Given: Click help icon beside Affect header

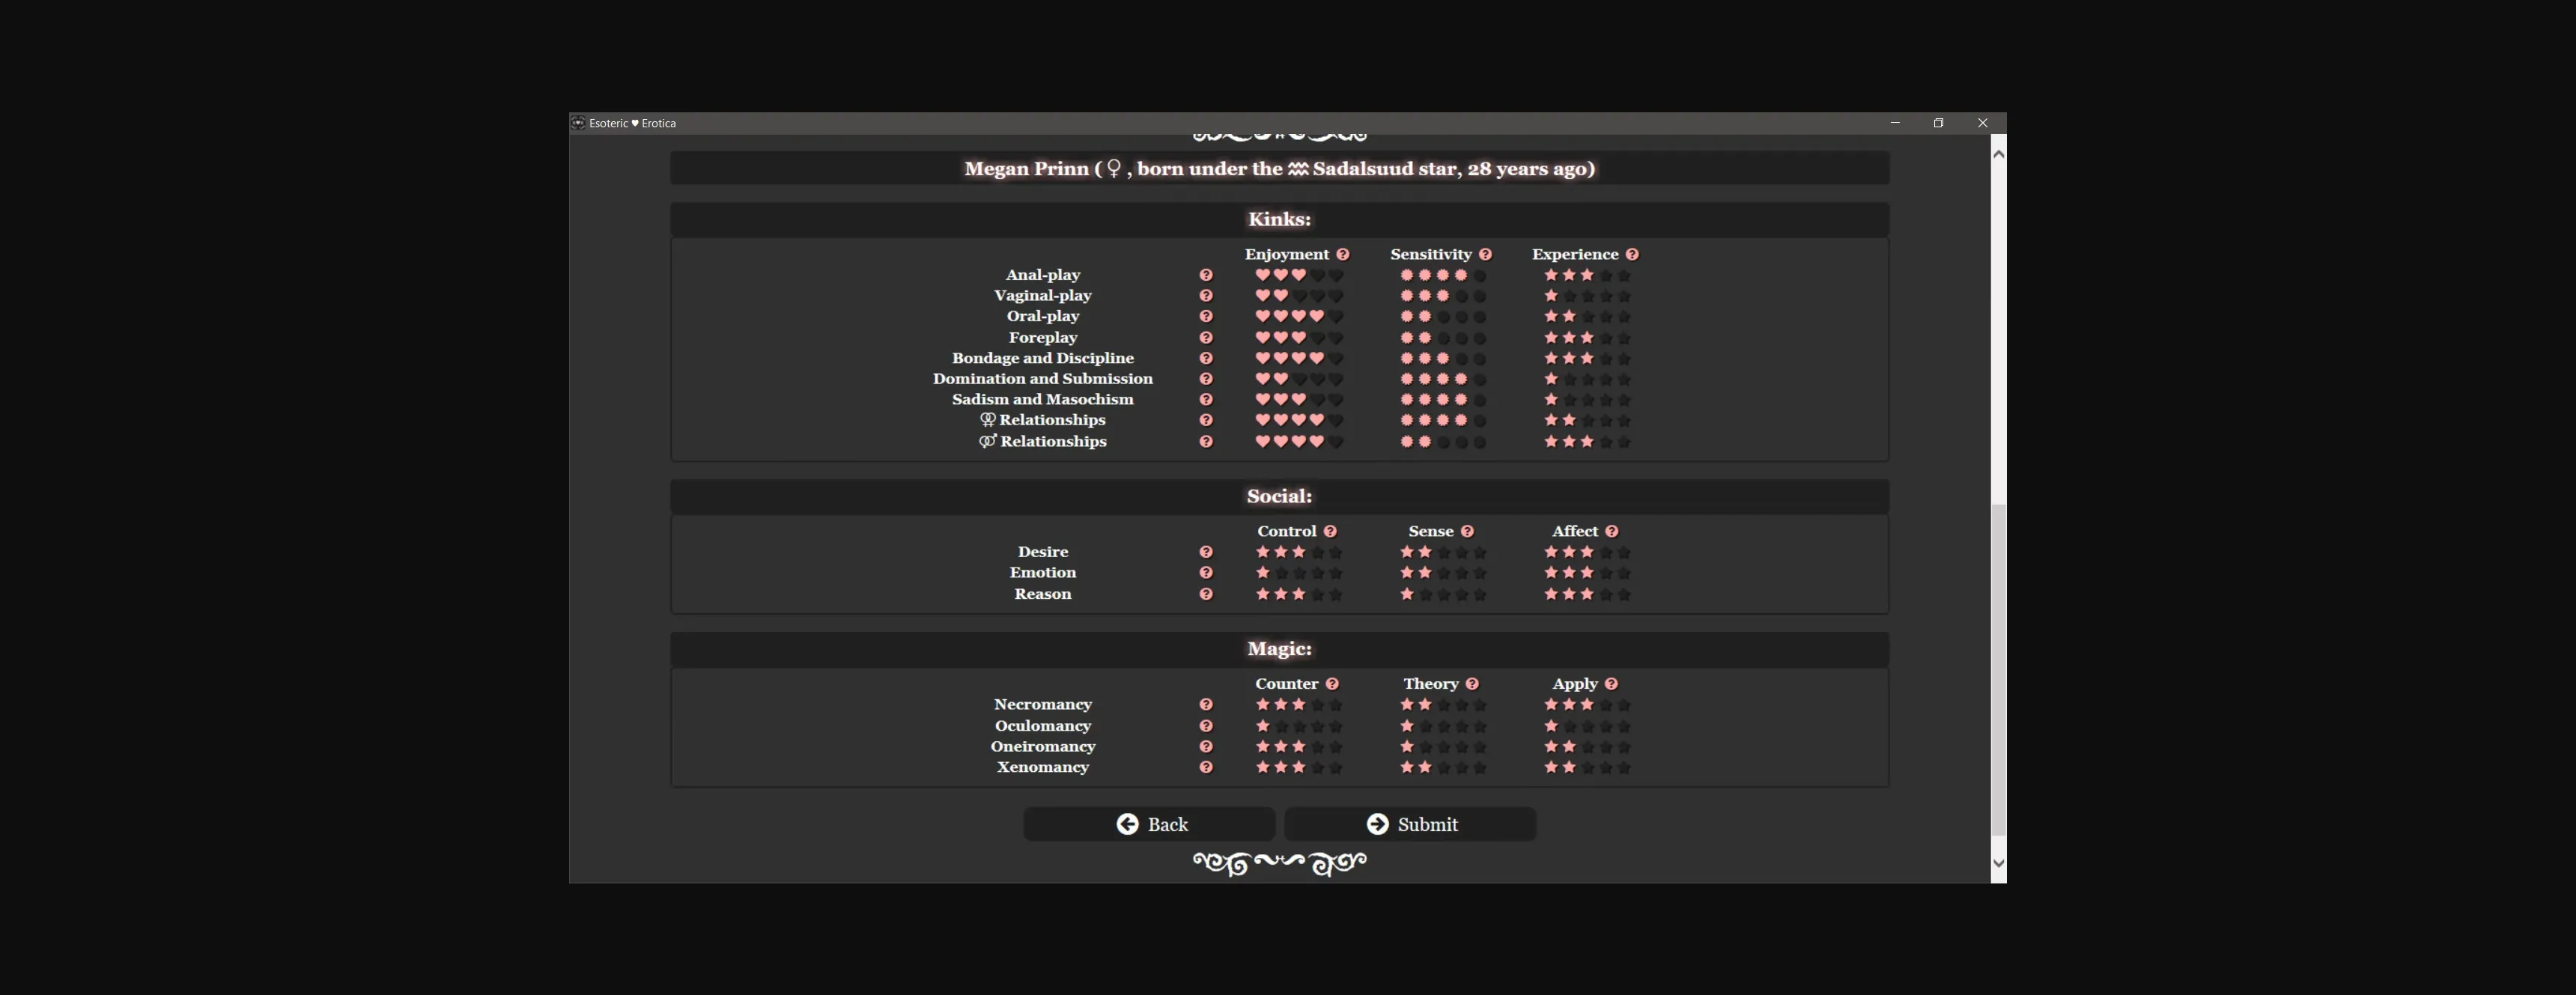Looking at the screenshot, I should pos(1611,531).
